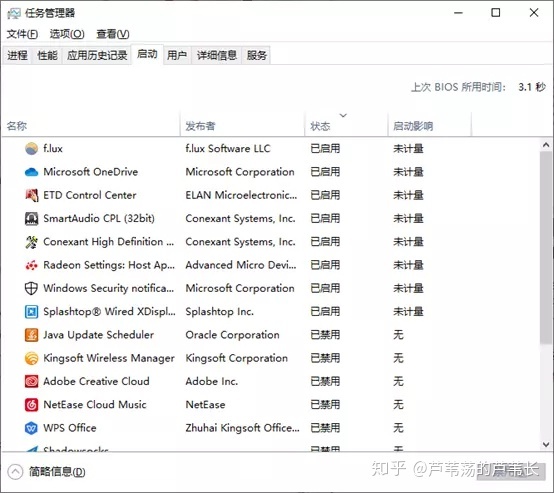This screenshot has width=554, height=493.
Task: Click the ETD Control Center icon
Action: [x=31, y=195]
